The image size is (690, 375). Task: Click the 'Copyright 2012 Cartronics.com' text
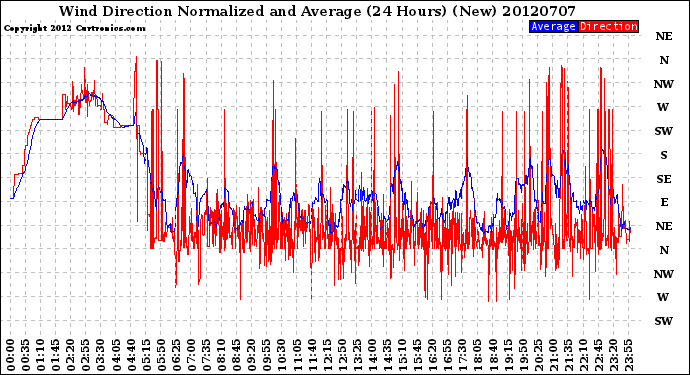coord(74,28)
